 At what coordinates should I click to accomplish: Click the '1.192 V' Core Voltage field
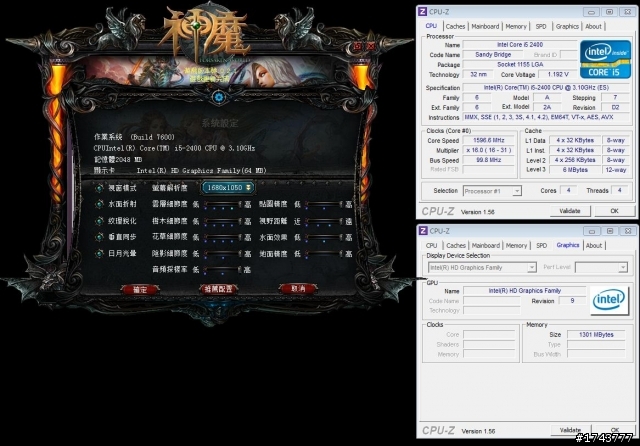coord(558,75)
